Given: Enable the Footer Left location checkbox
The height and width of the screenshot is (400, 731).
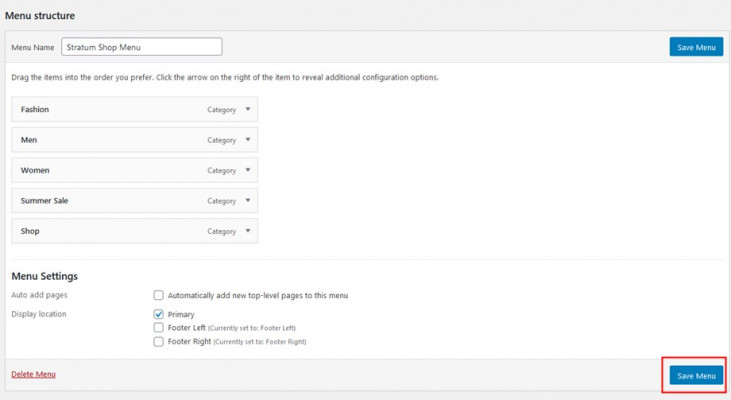Looking at the screenshot, I should [x=159, y=327].
